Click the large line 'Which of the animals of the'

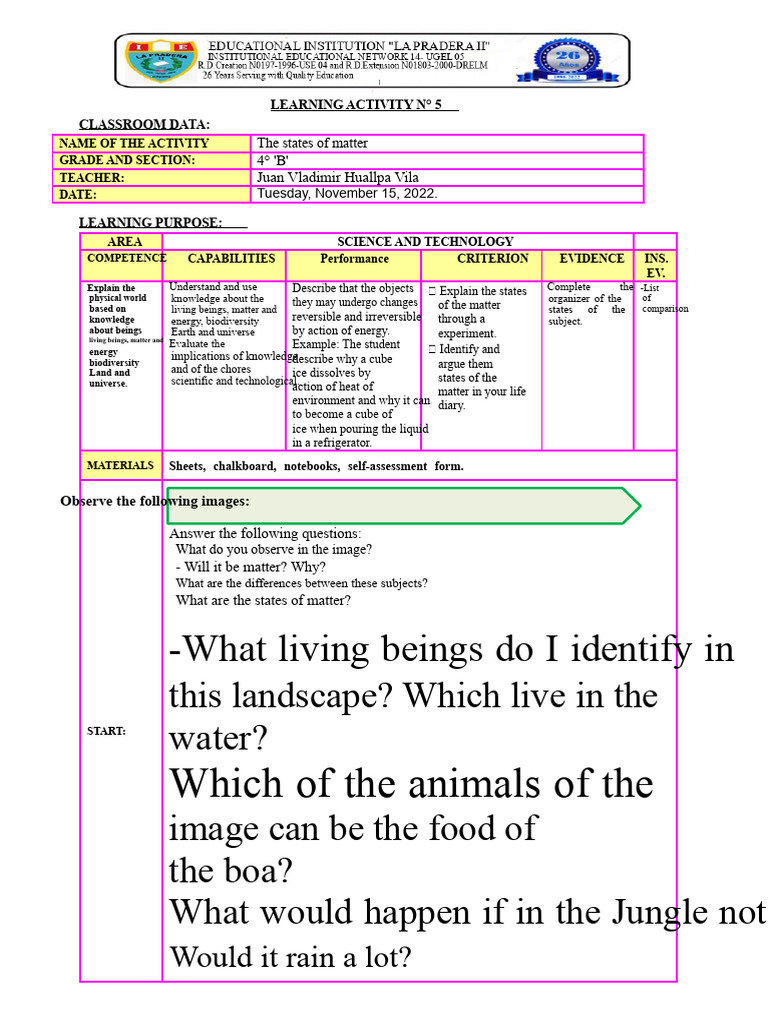click(411, 783)
